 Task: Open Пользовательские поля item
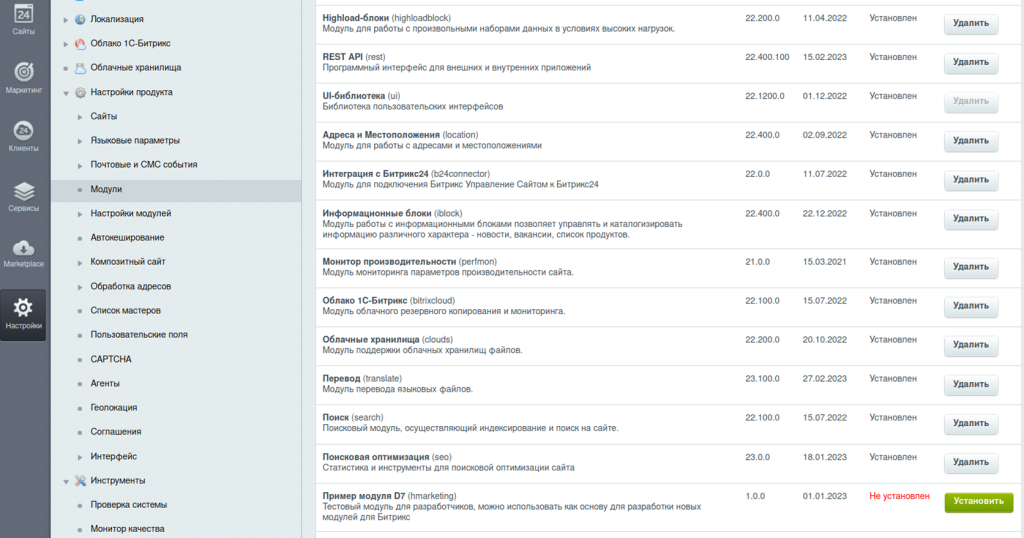pyautogui.click(x=139, y=335)
